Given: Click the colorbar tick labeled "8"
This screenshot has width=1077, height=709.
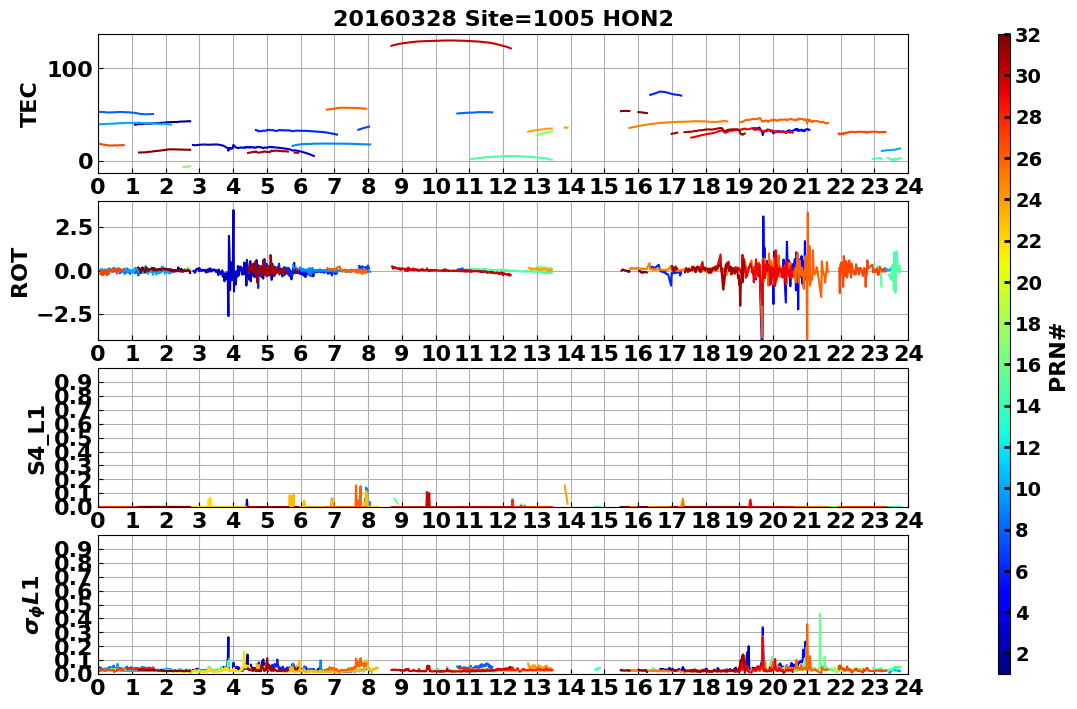Looking at the screenshot, I should click(1022, 530).
